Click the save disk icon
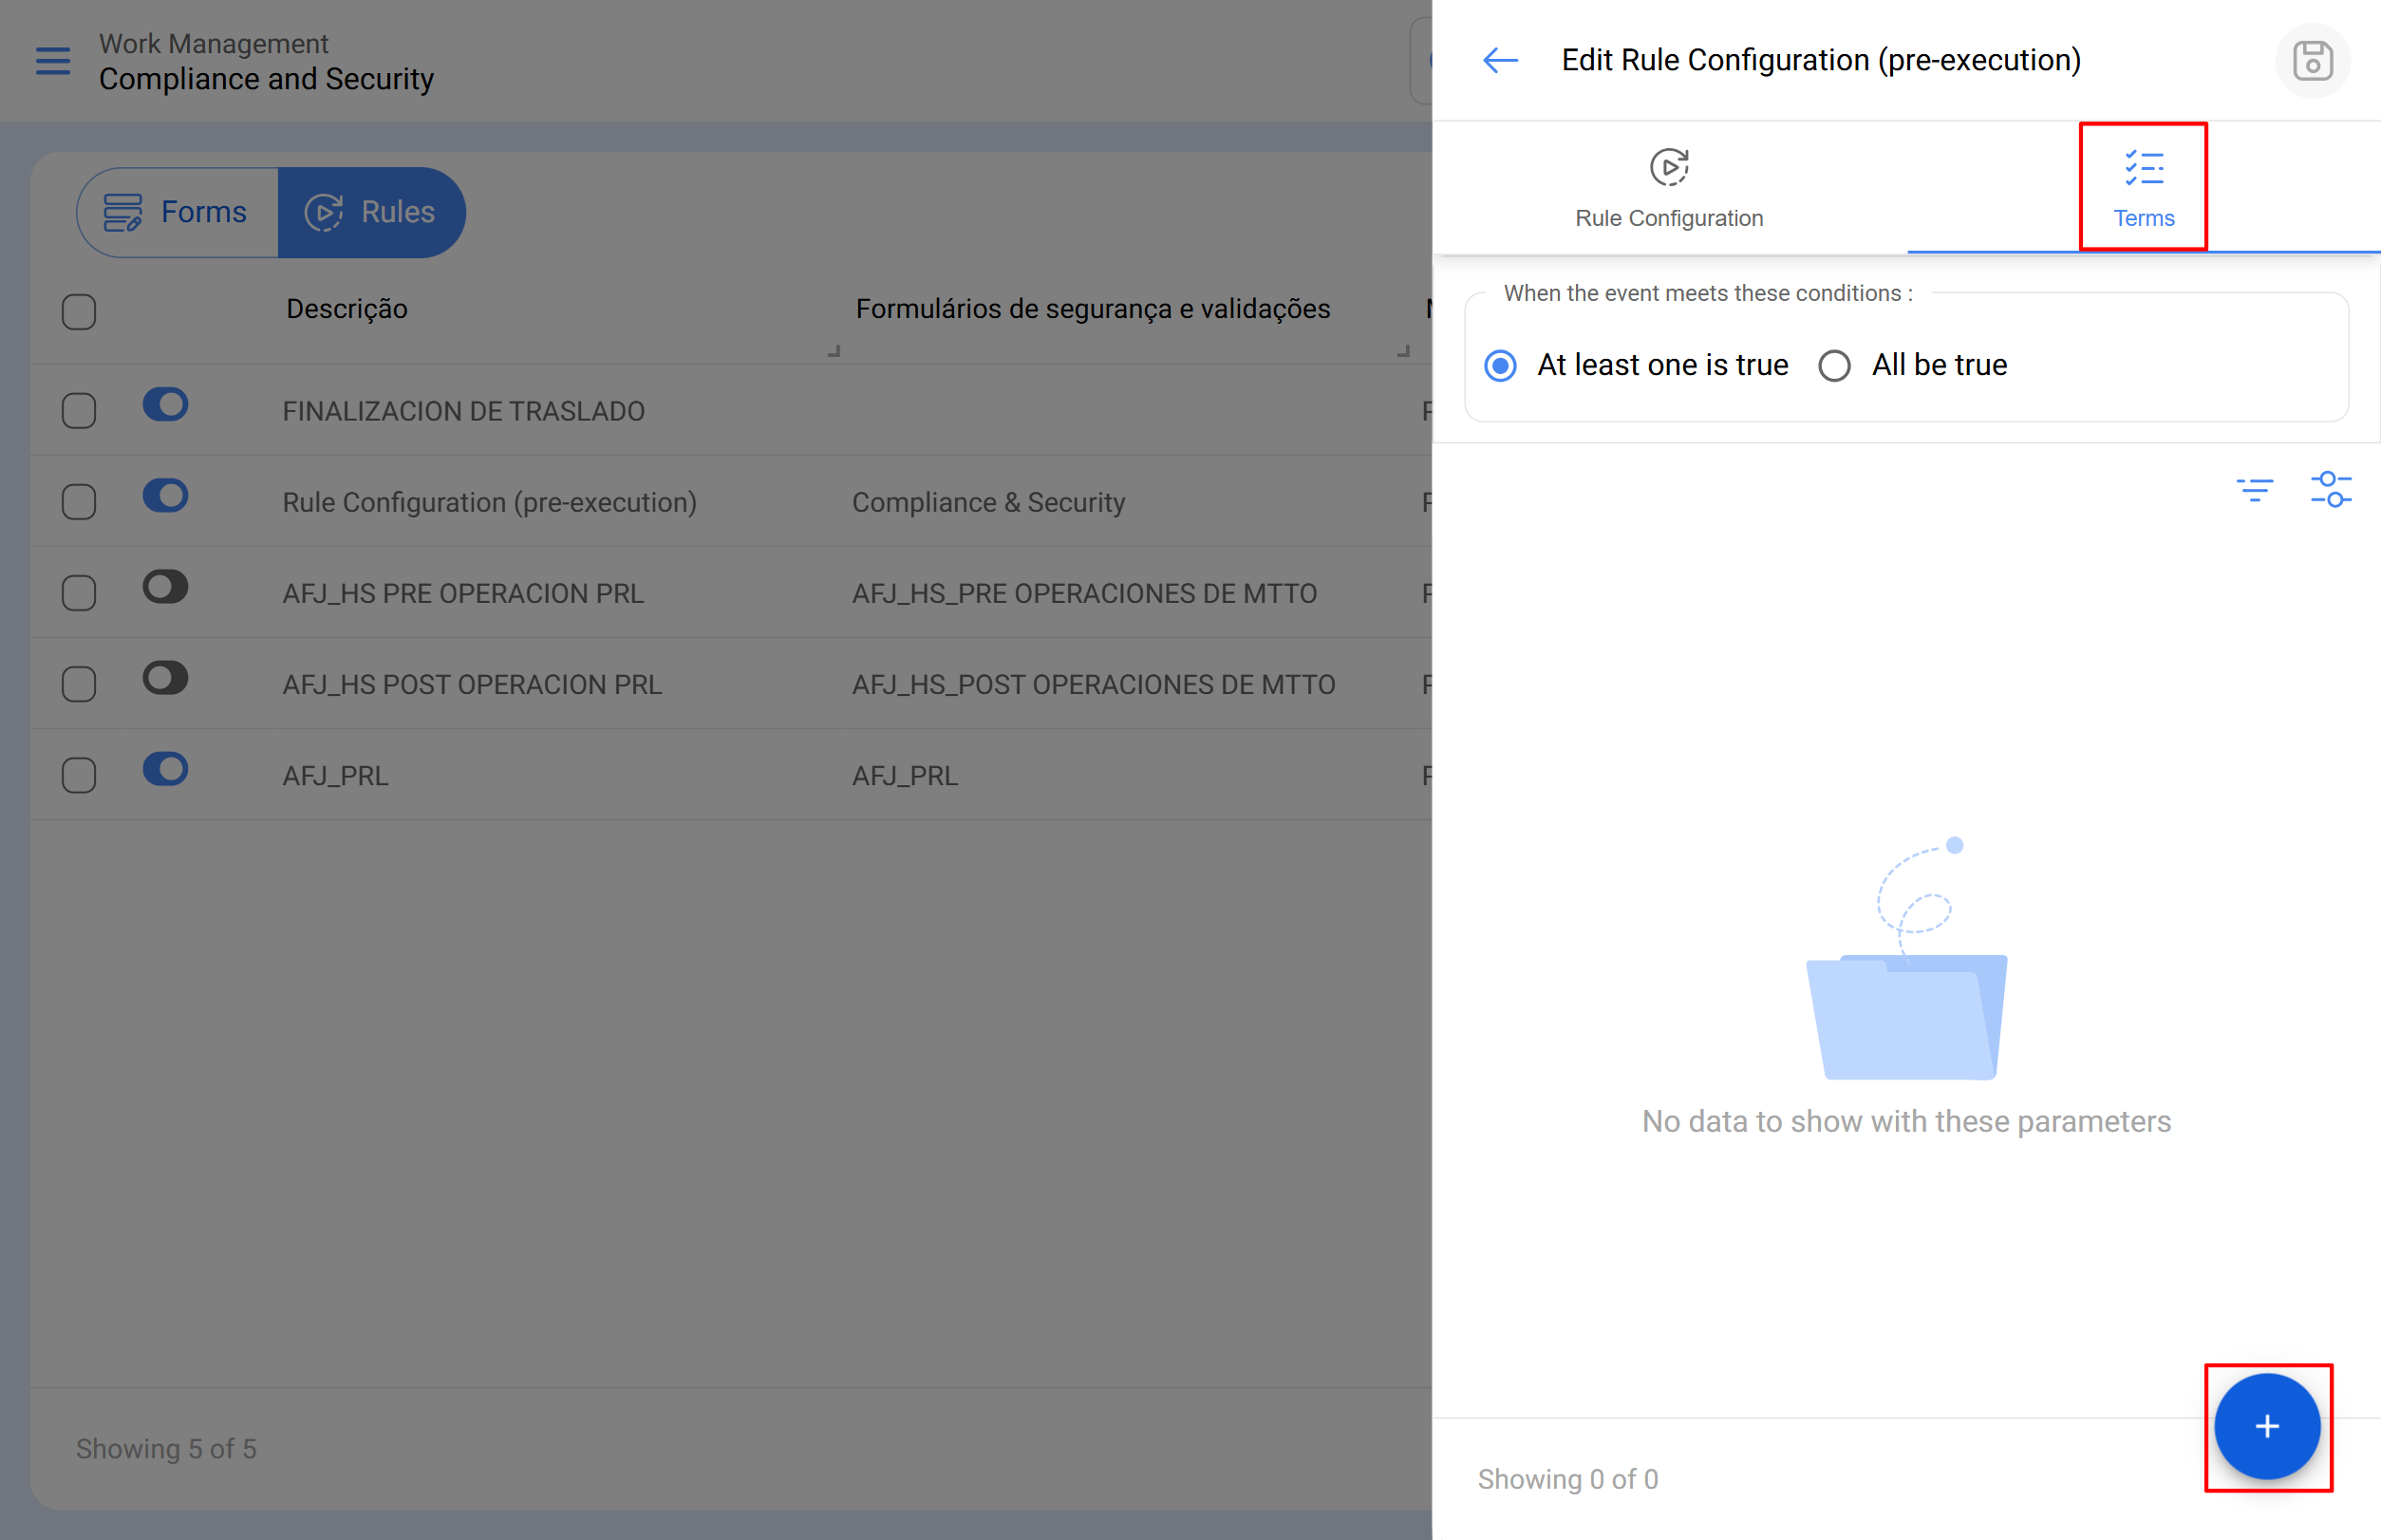Viewport: 2381px width, 1540px height. point(2312,61)
